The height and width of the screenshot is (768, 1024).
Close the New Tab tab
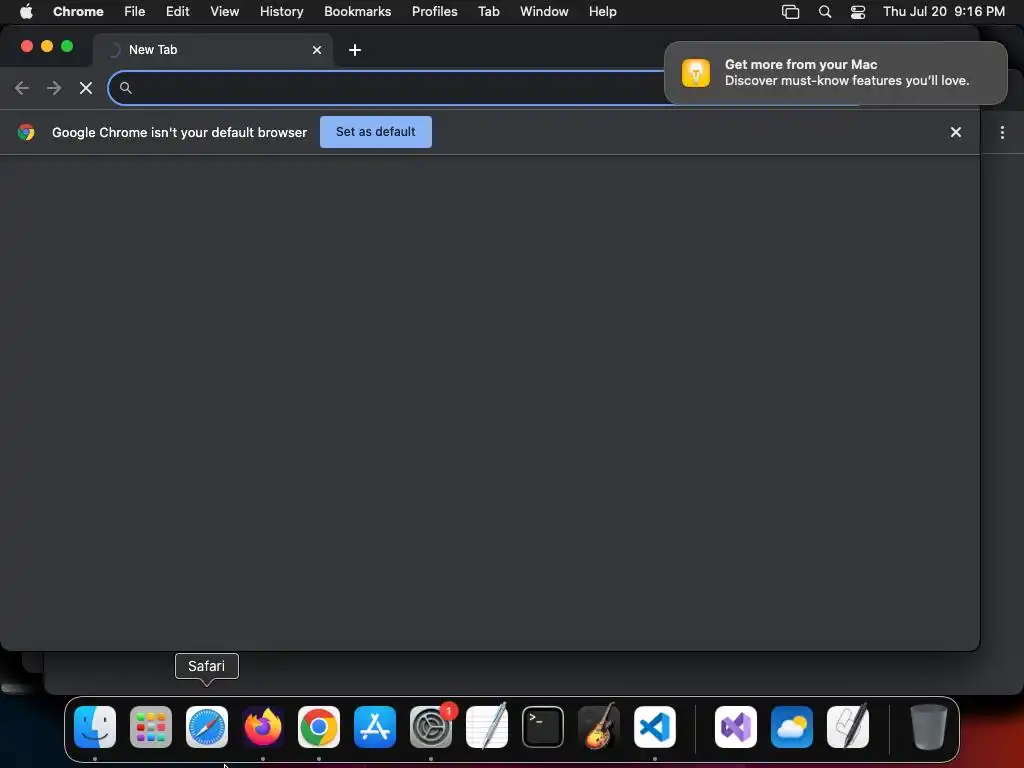click(317, 50)
